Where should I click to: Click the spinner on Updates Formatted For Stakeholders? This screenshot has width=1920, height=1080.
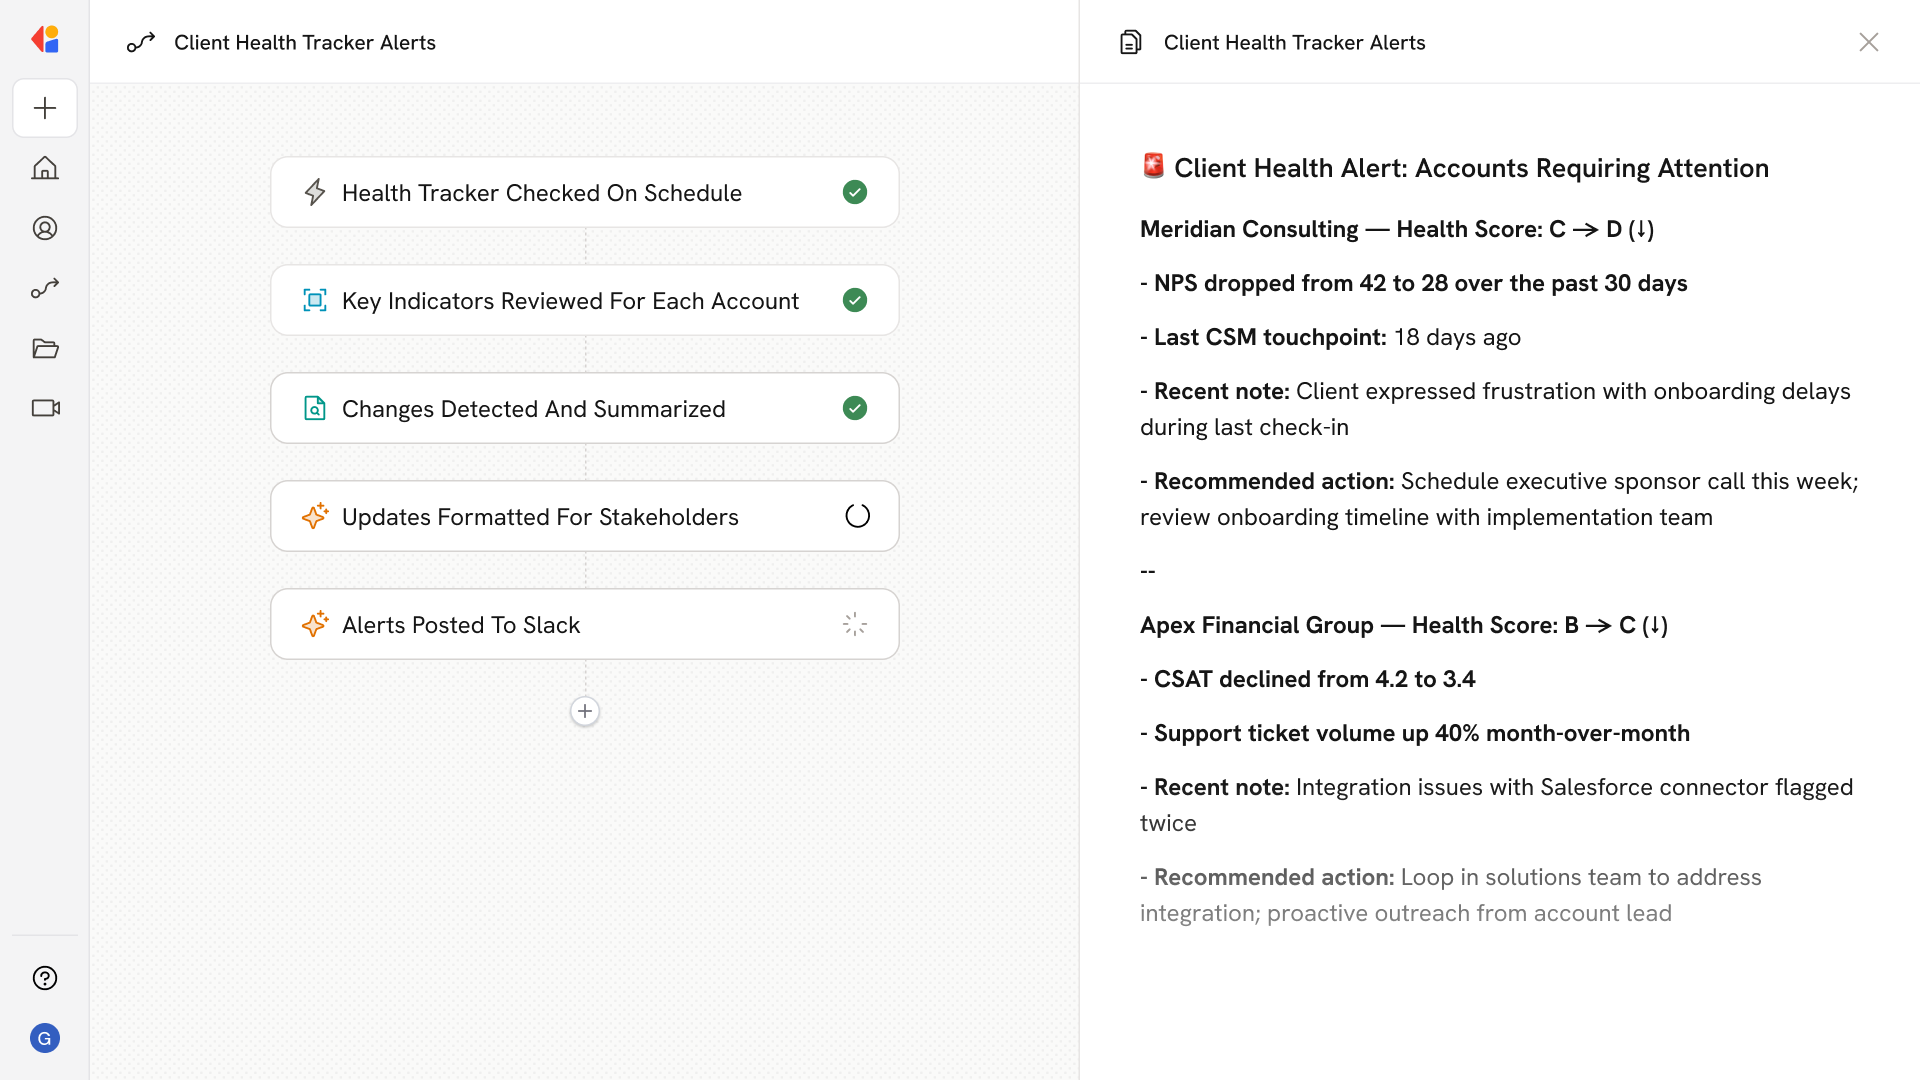tap(856, 515)
